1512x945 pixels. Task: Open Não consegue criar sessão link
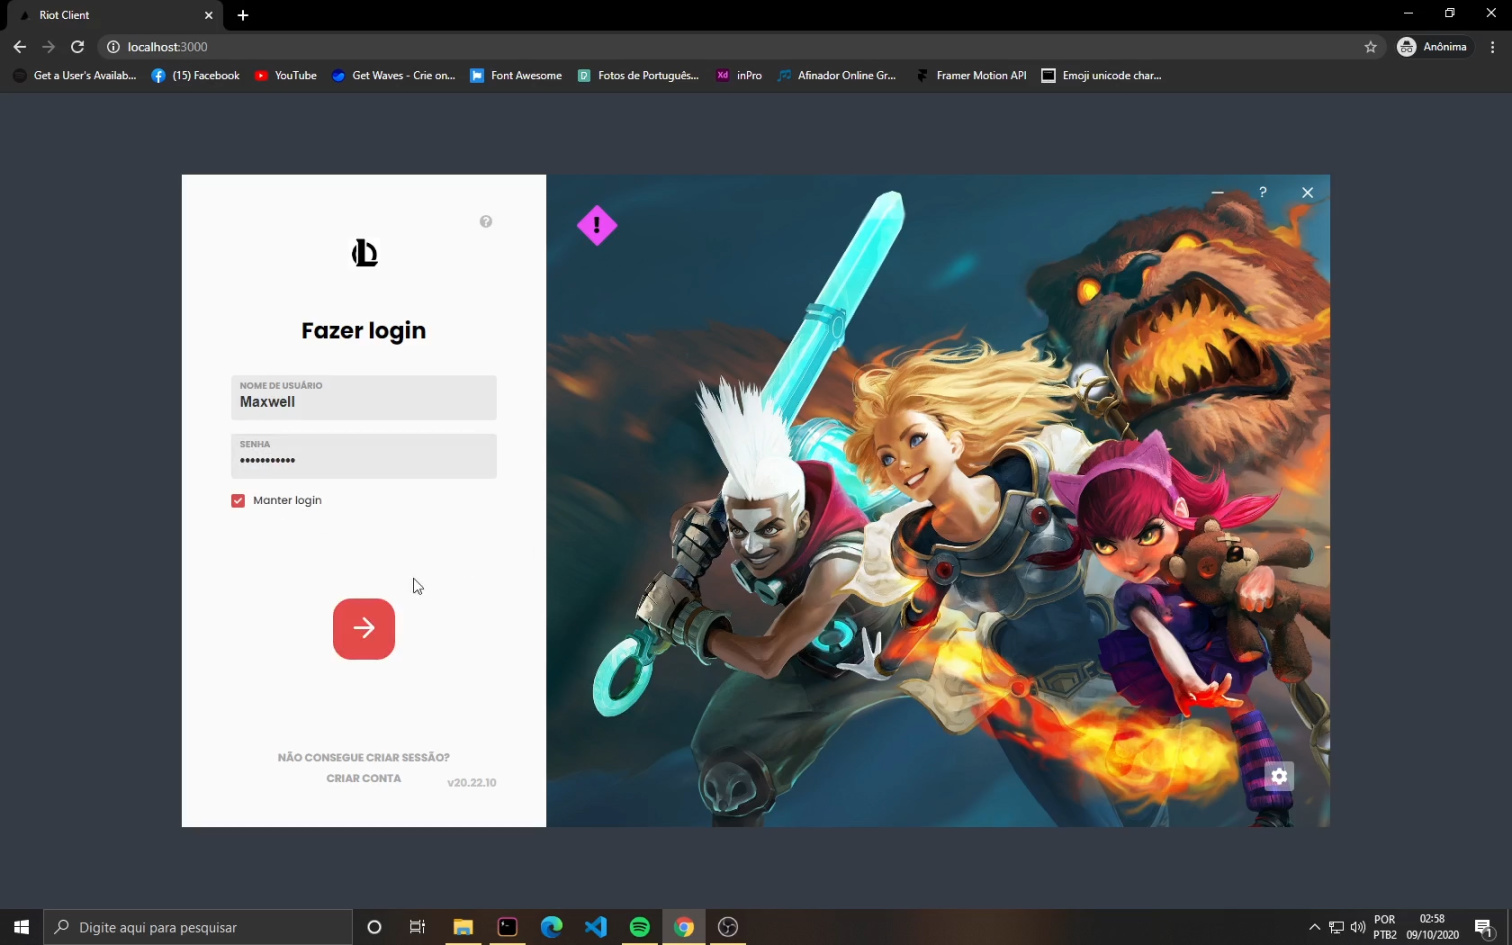(x=363, y=758)
